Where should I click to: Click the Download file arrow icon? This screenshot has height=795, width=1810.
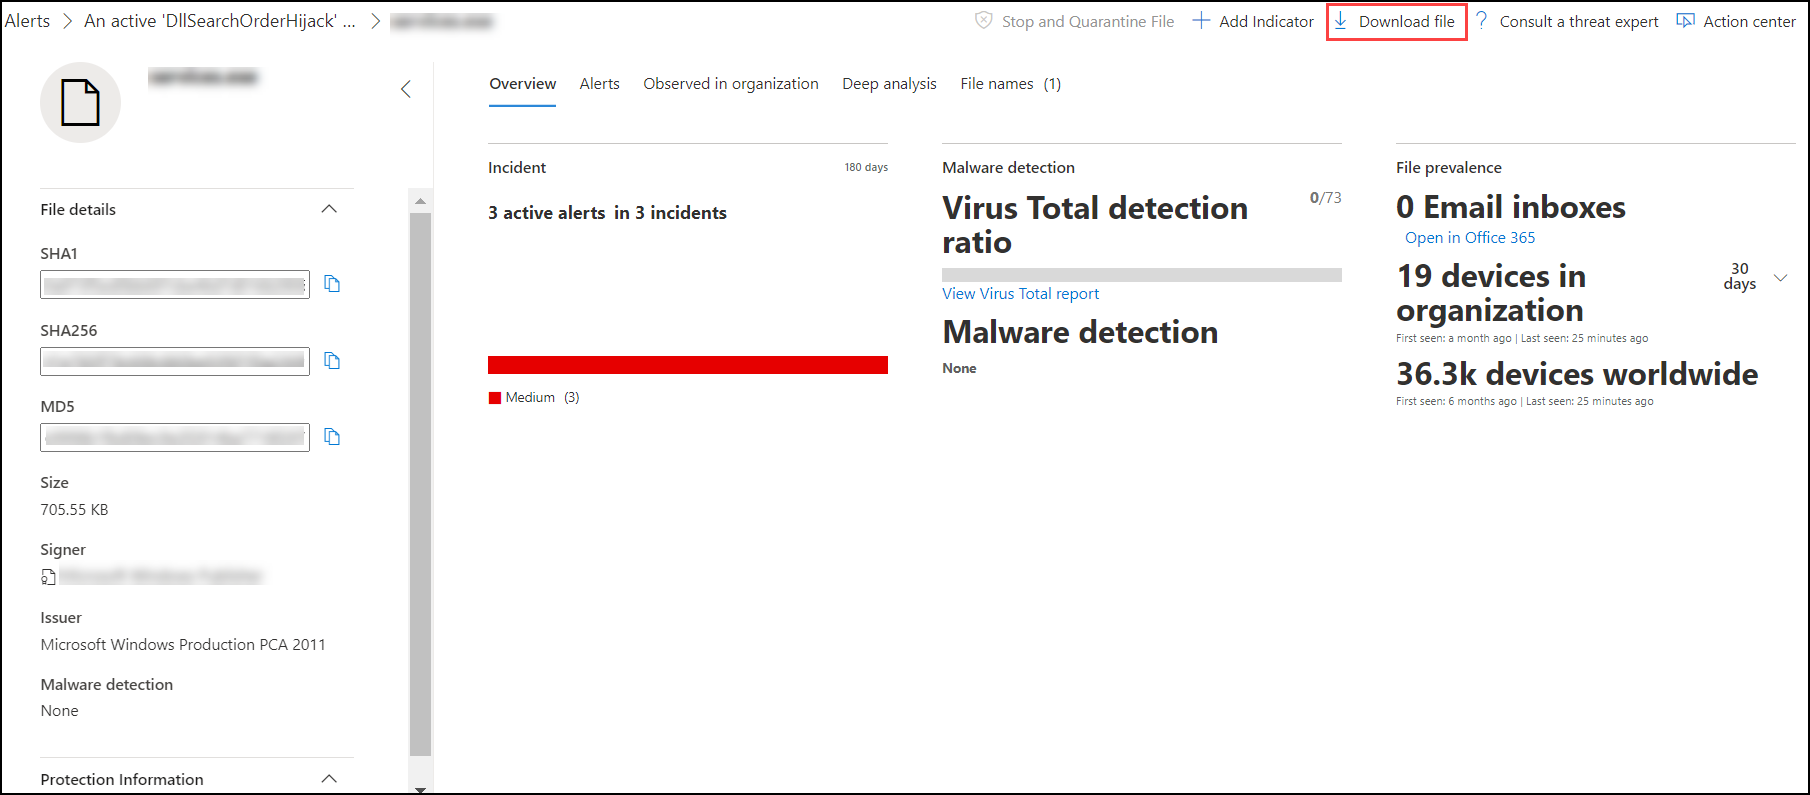point(1341,21)
